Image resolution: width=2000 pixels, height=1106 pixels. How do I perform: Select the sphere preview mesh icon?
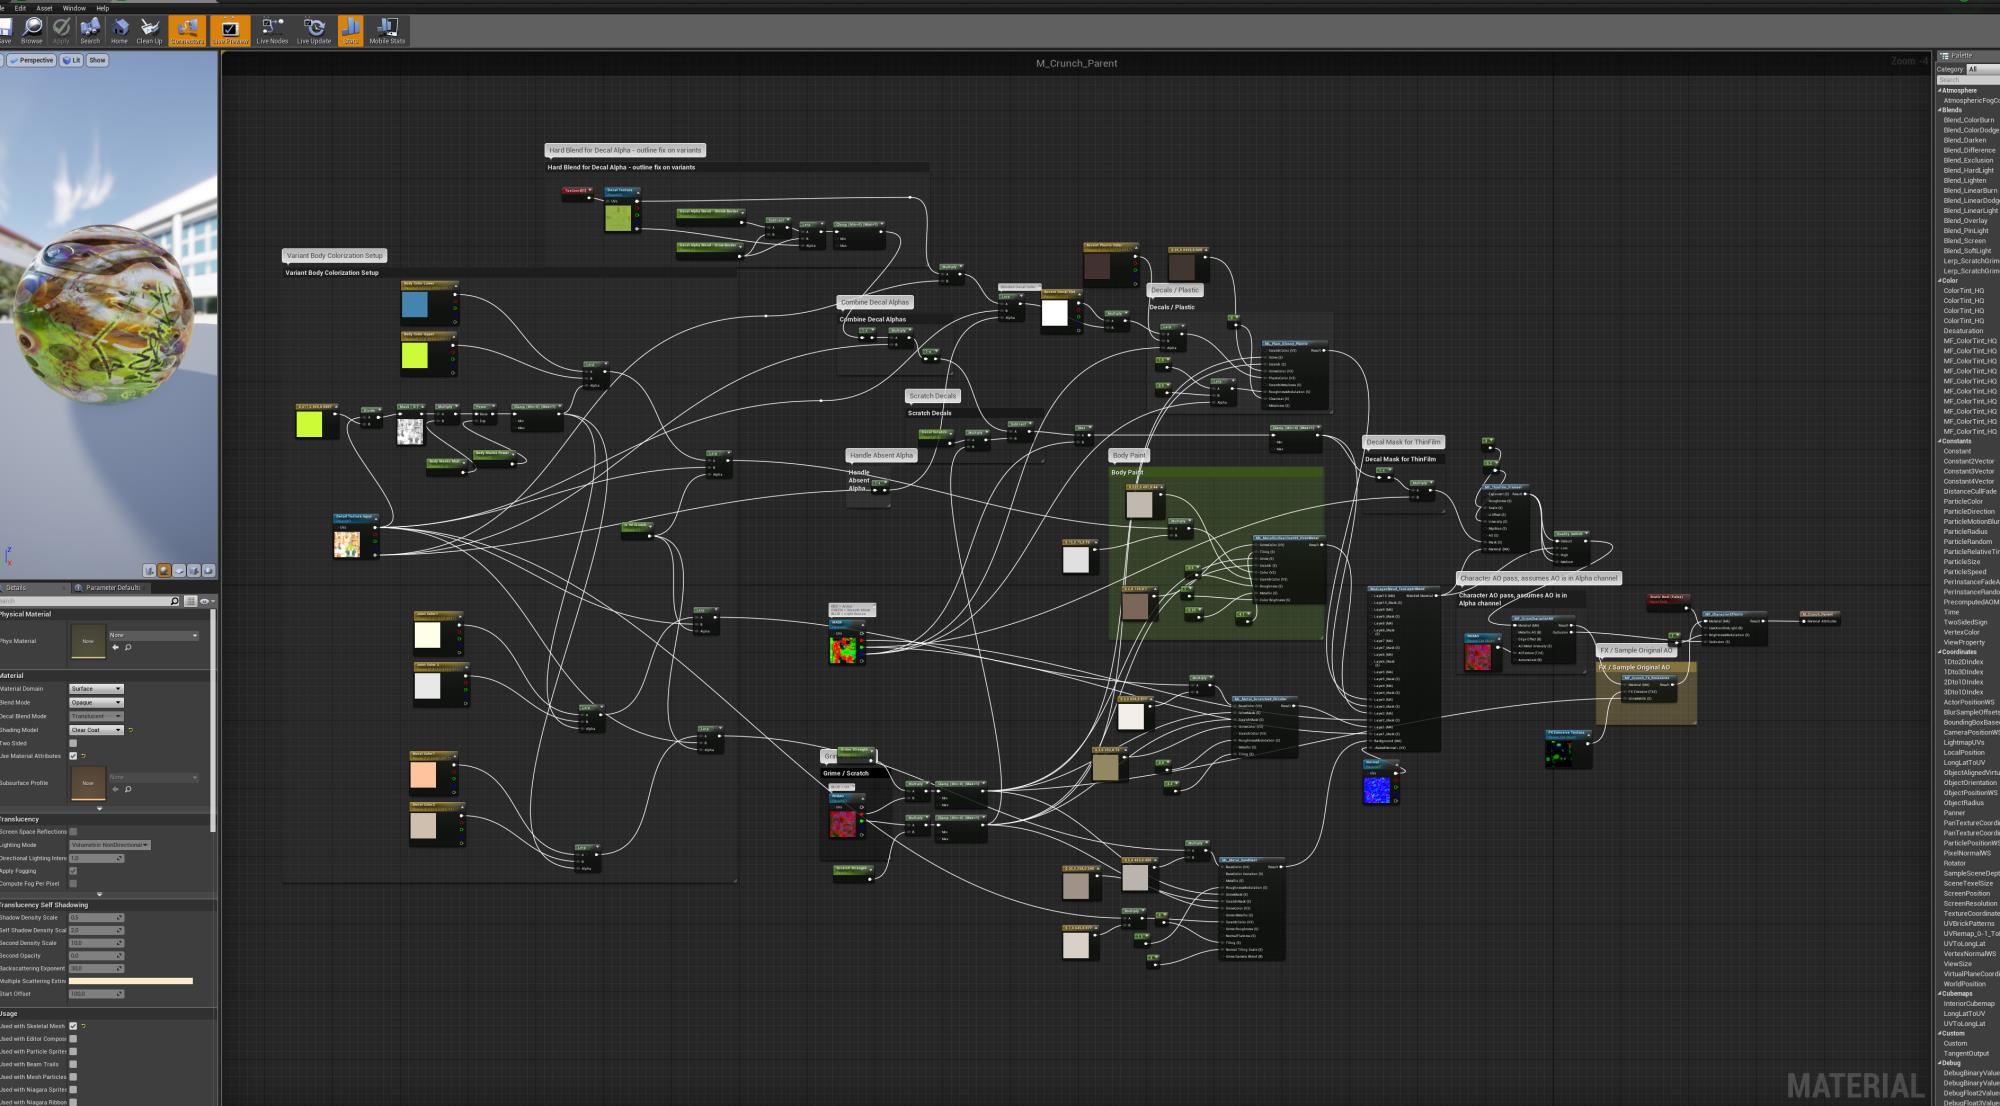[x=164, y=570]
